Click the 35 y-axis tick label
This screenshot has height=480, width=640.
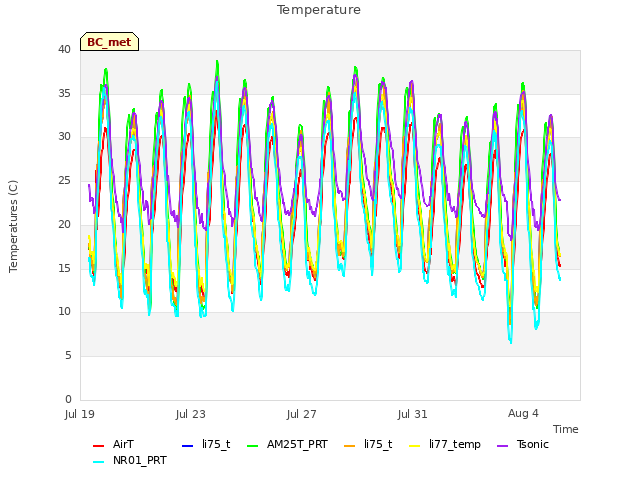pyautogui.click(x=64, y=93)
